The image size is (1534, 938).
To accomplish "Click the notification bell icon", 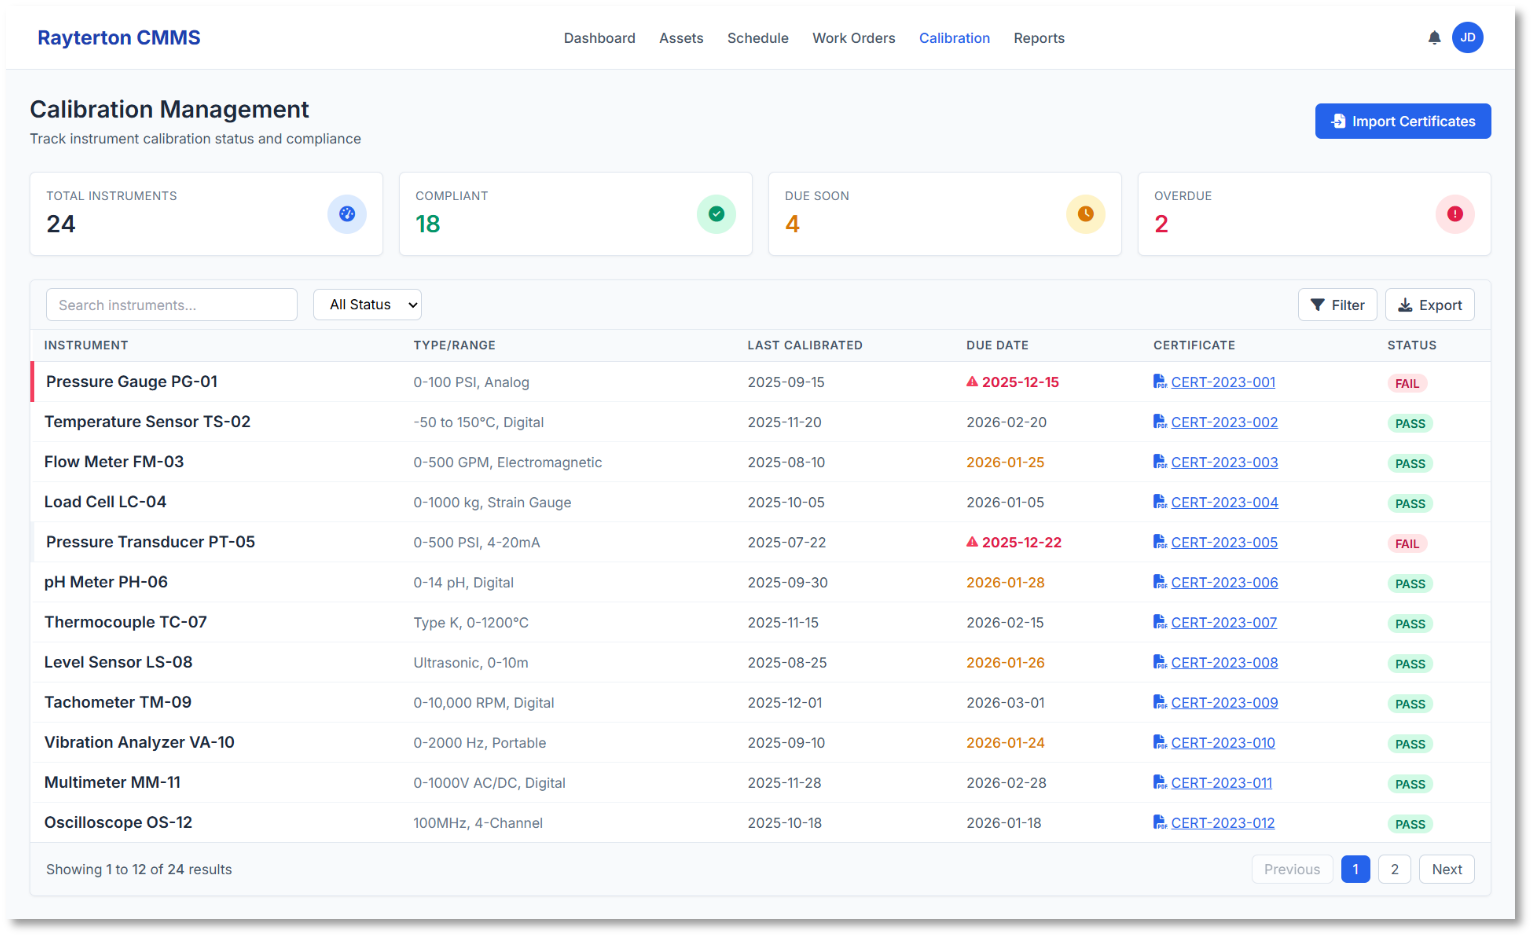I will click(x=1434, y=38).
